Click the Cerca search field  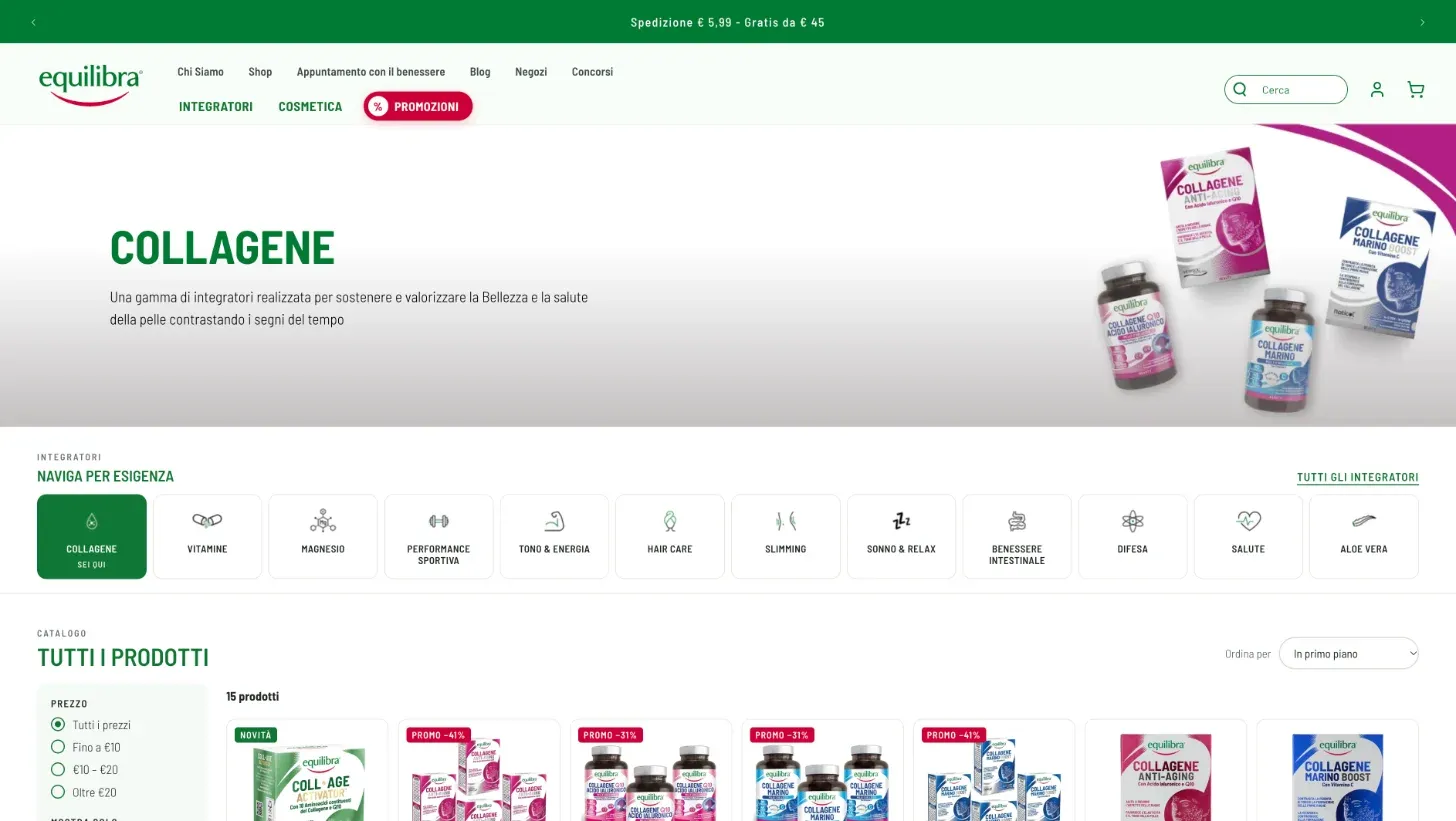tap(1286, 90)
